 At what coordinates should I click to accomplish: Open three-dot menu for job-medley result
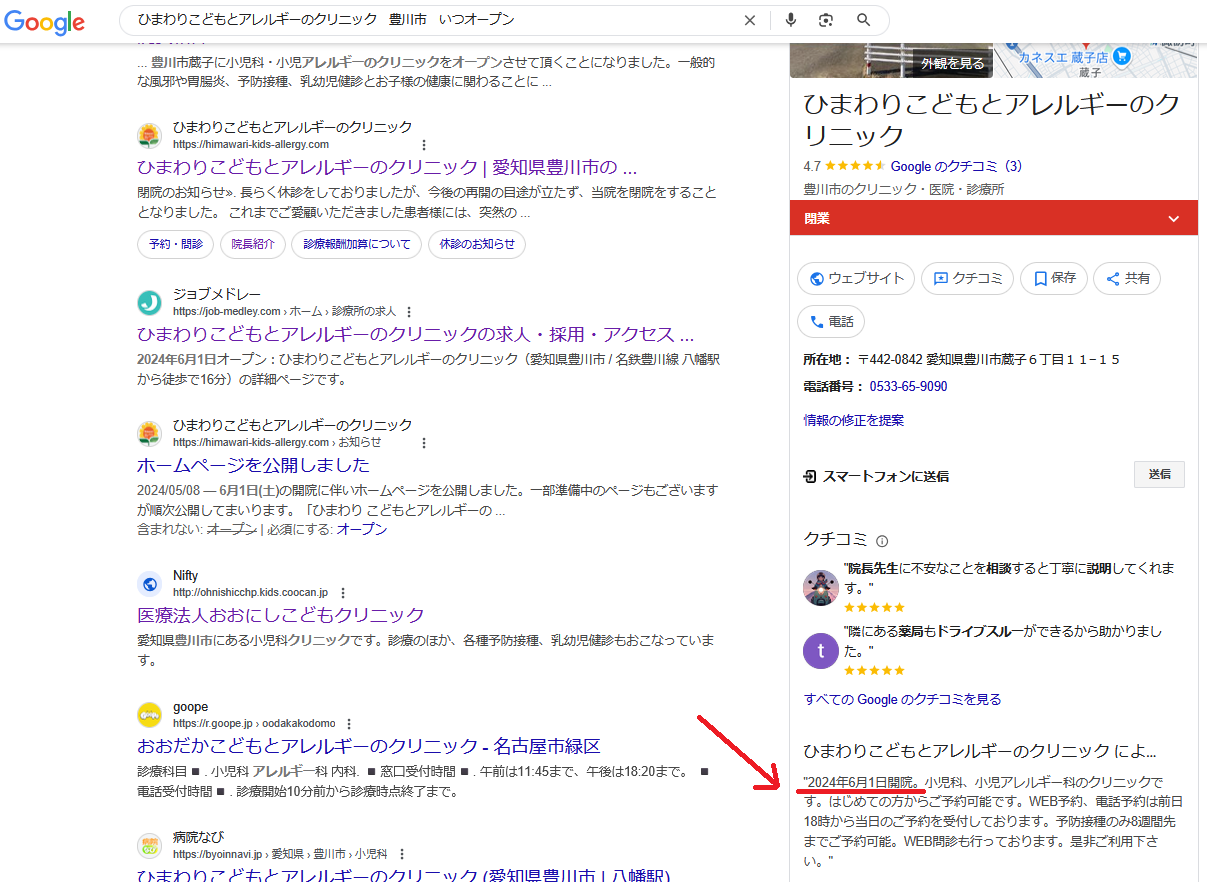coord(408,312)
